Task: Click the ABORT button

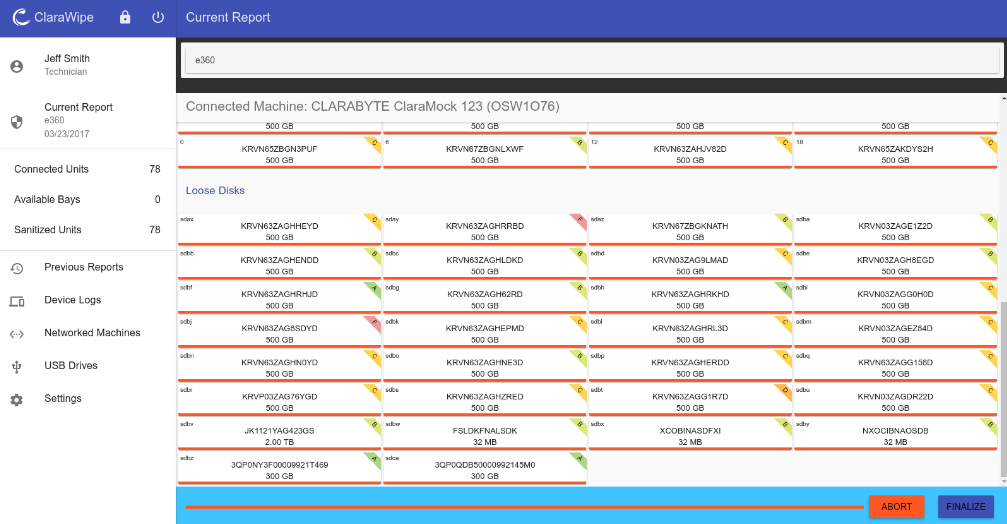Action: pos(897,507)
